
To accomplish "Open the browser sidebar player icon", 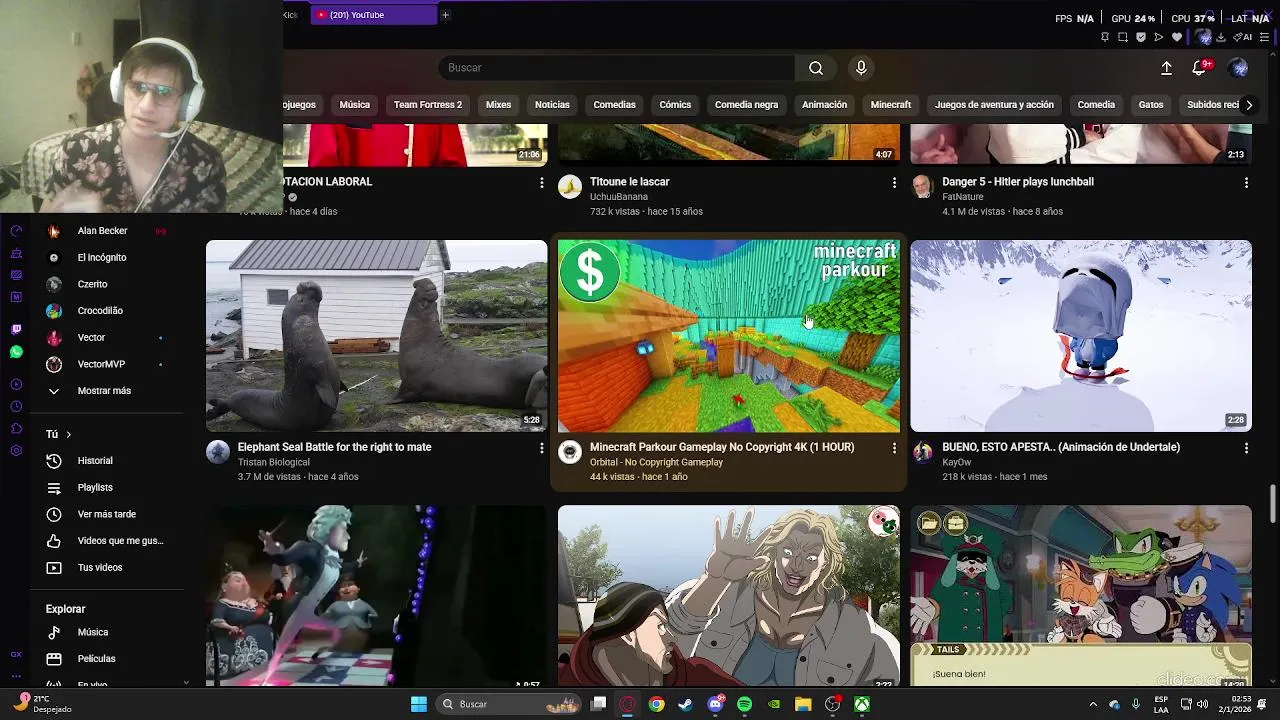I will (x=16, y=385).
